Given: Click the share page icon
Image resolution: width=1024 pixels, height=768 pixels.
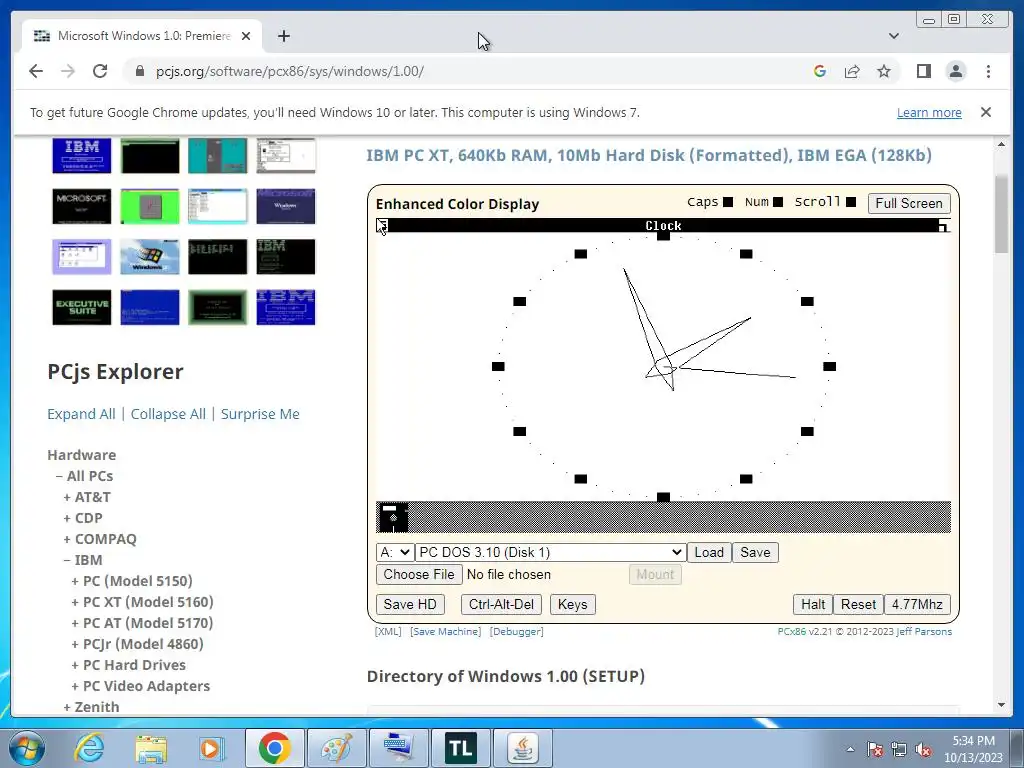Looking at the screenshot, I should click(852, 71).
